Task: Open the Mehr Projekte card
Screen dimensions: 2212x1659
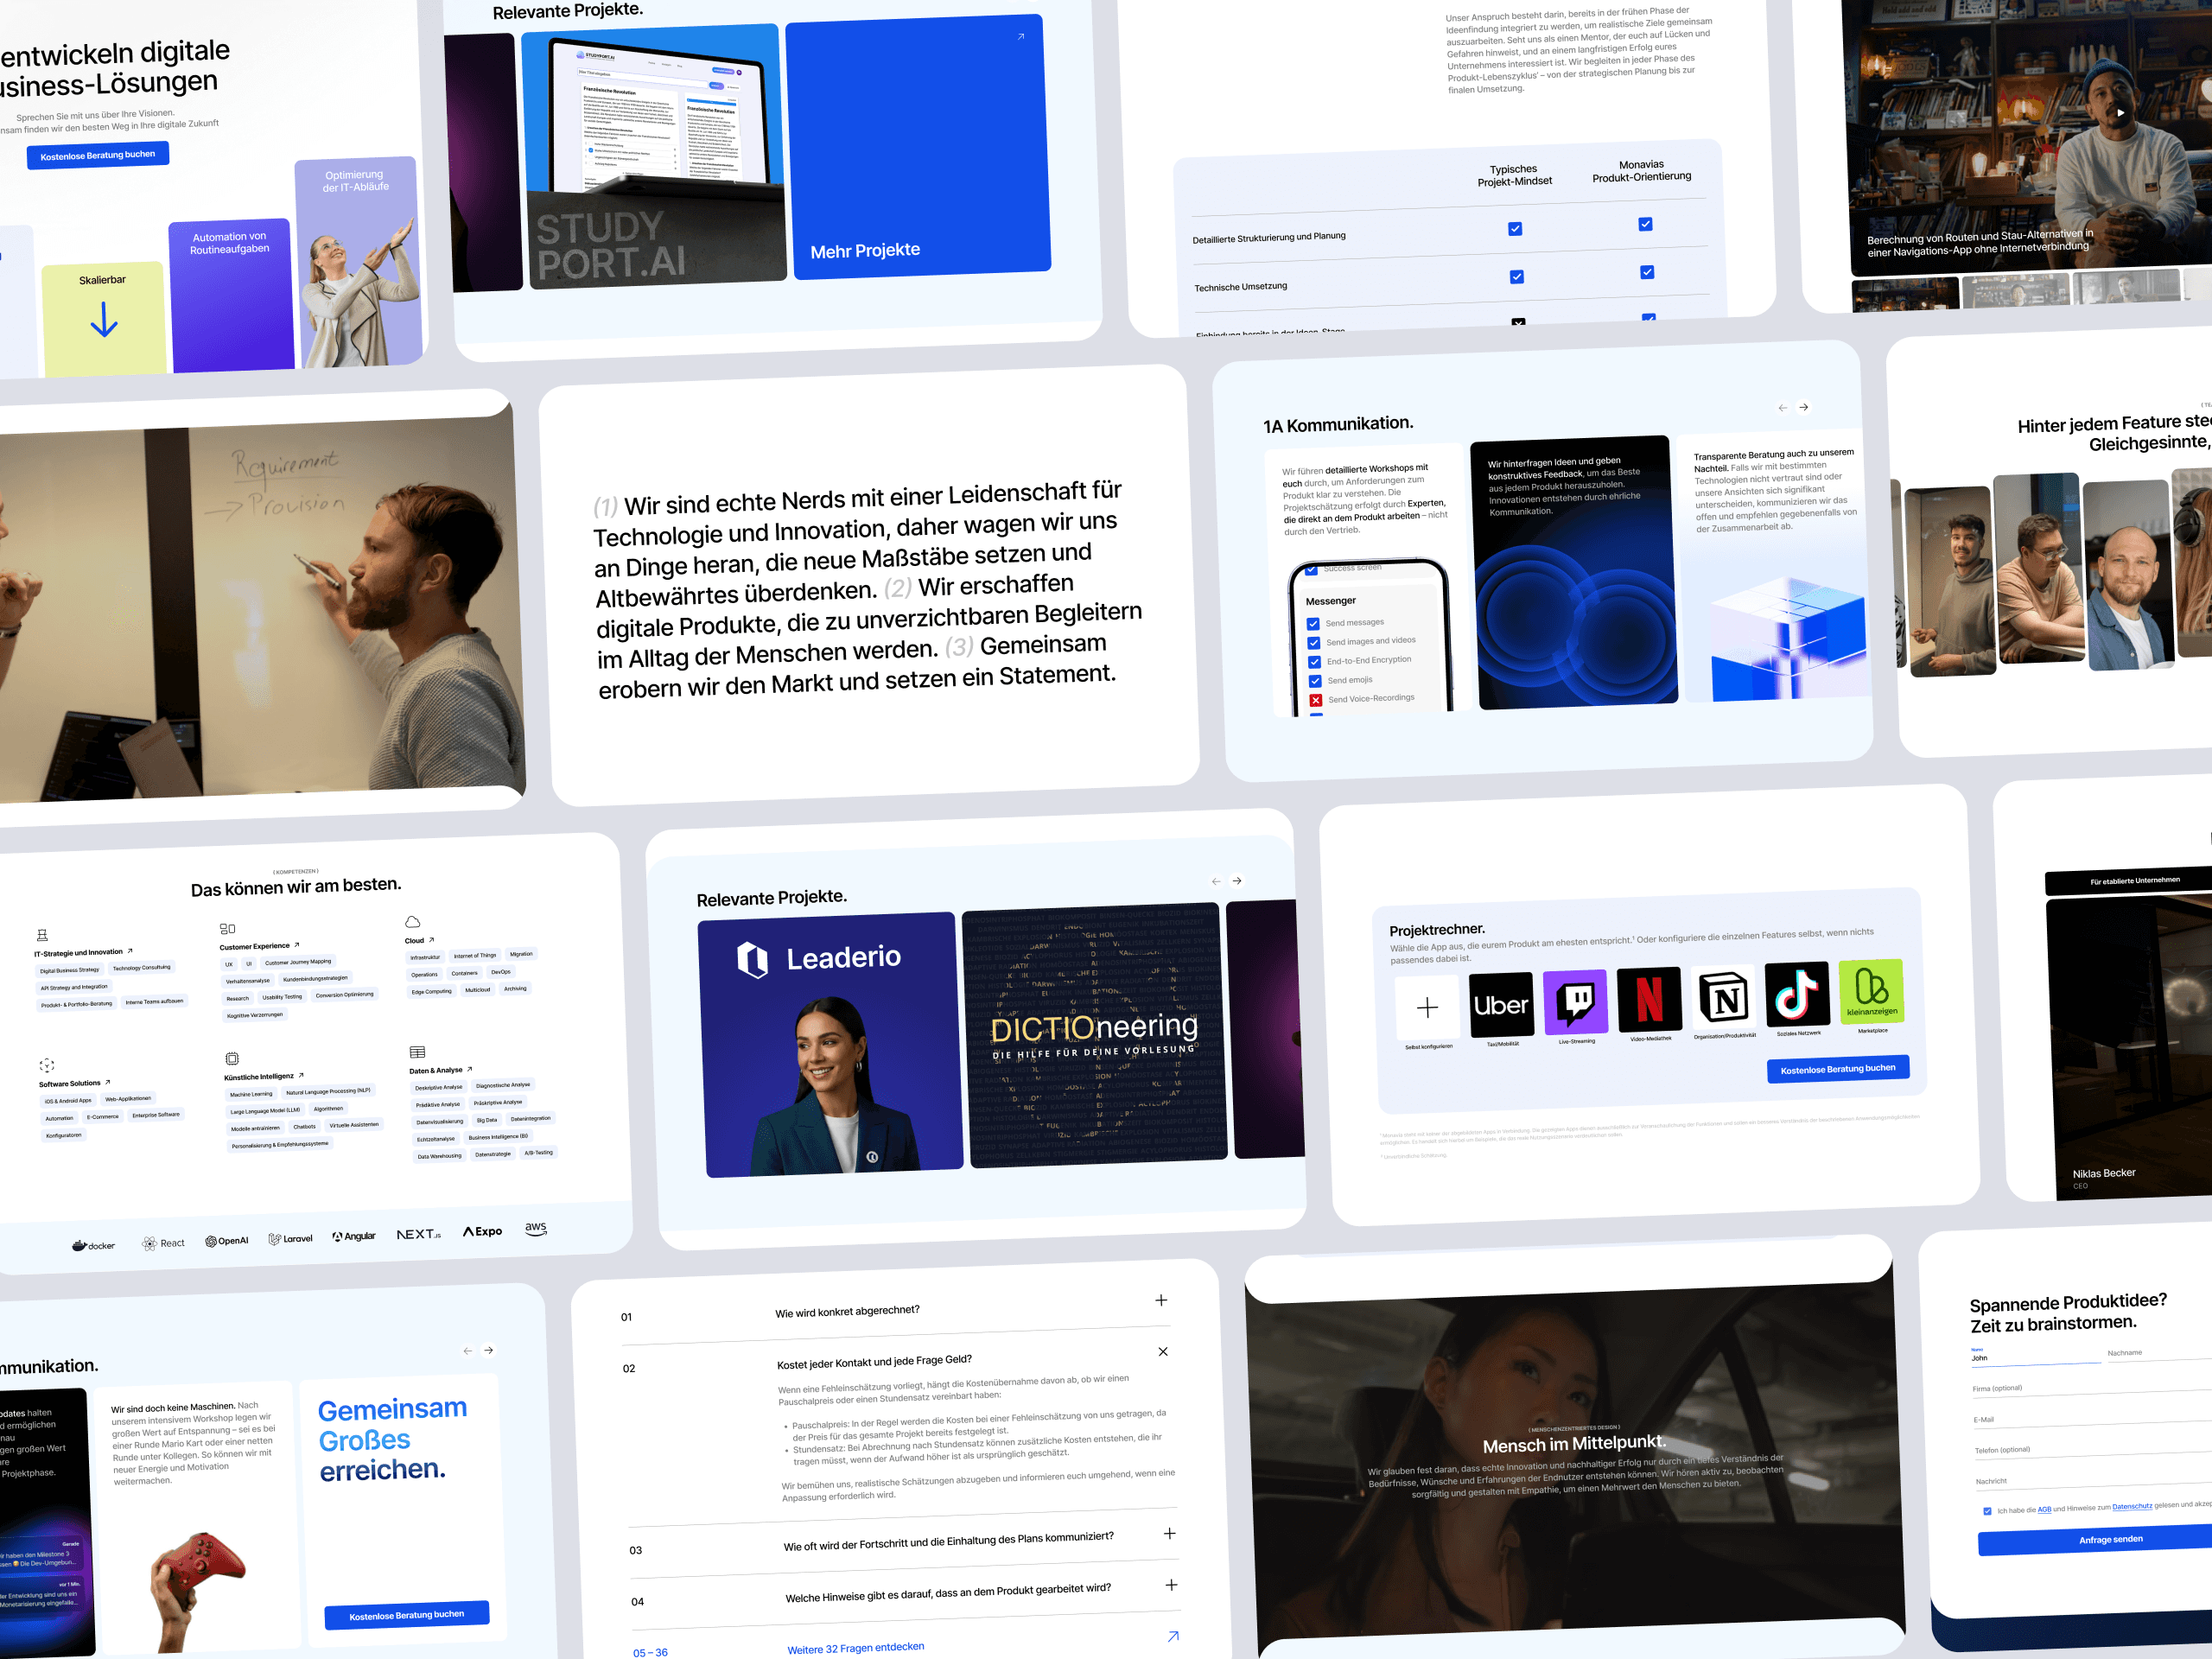Action: click(x=918, y=147)
